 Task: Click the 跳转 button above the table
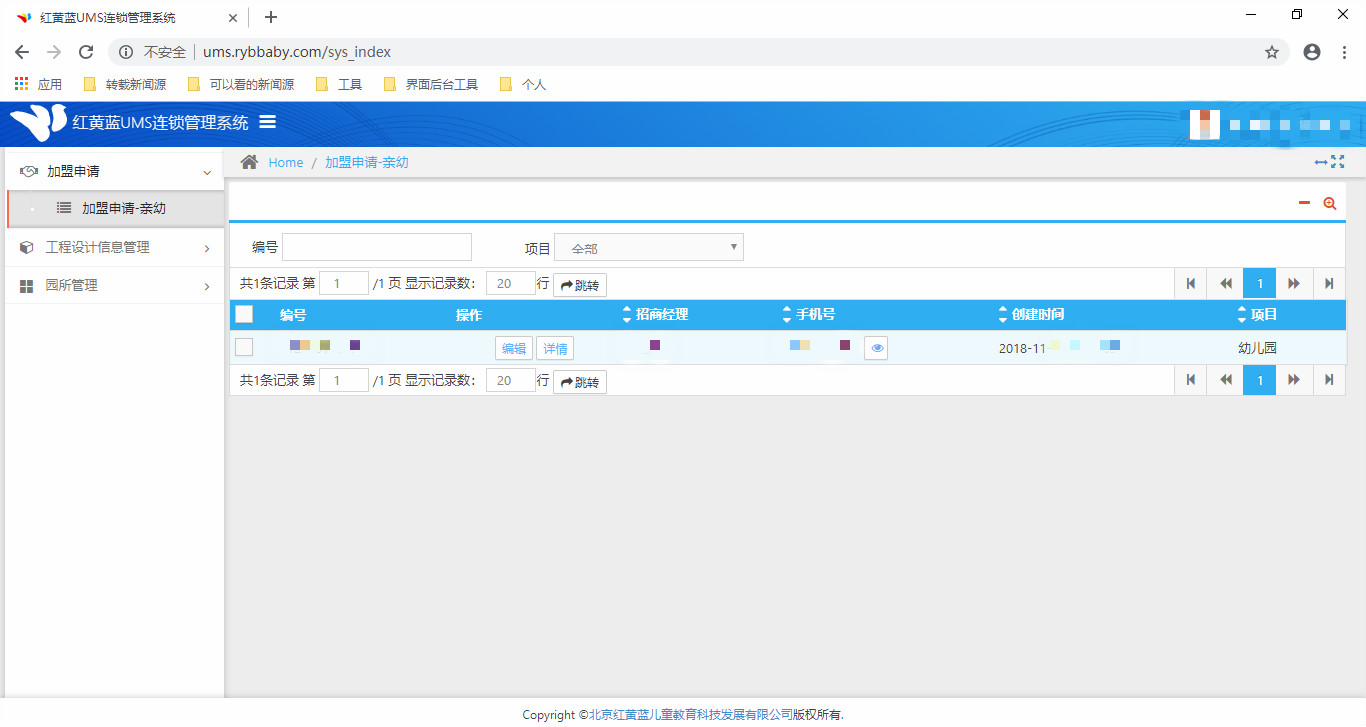pyautogui.click(x=580, y=285)
